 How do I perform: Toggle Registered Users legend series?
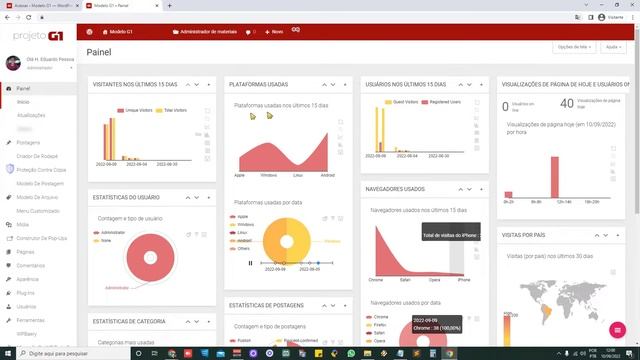click(441, 102)
